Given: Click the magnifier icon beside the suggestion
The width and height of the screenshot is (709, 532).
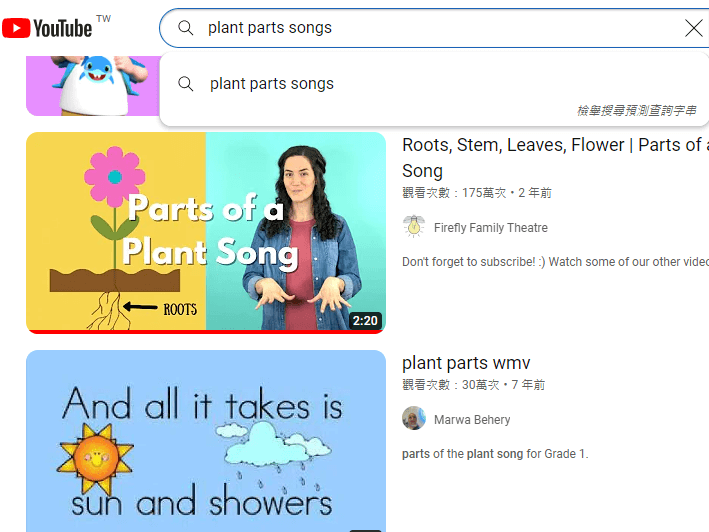Looking at the screenshot, I should (185, 84).
